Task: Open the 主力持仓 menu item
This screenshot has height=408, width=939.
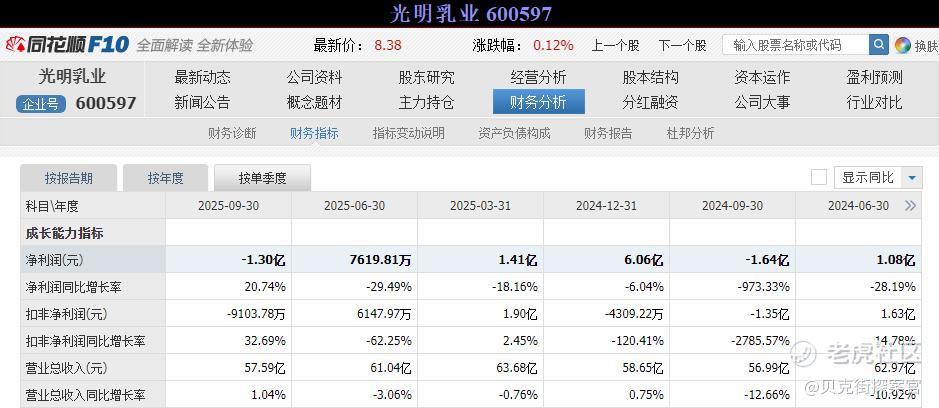Action: click(426, 102)
